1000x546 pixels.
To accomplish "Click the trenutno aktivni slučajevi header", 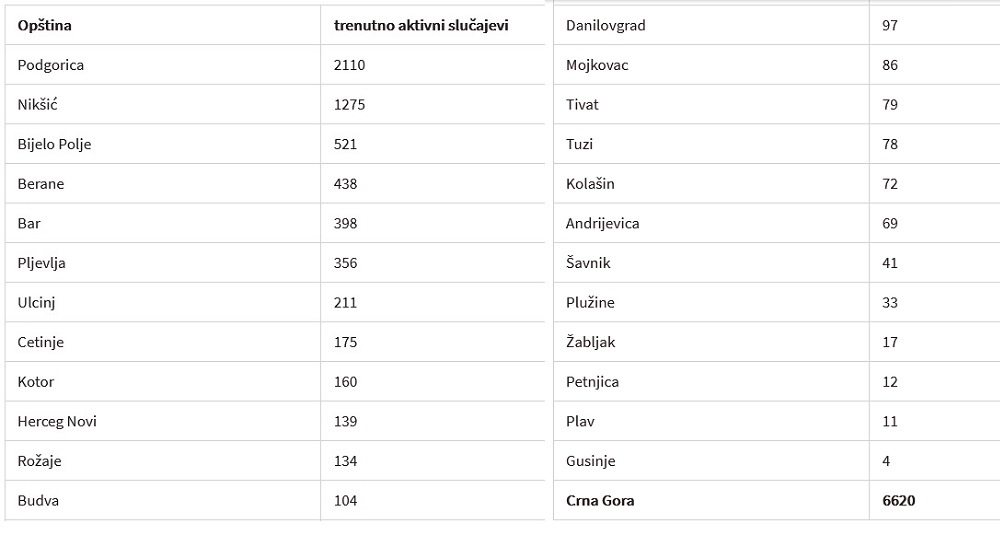I will point(421,26).
